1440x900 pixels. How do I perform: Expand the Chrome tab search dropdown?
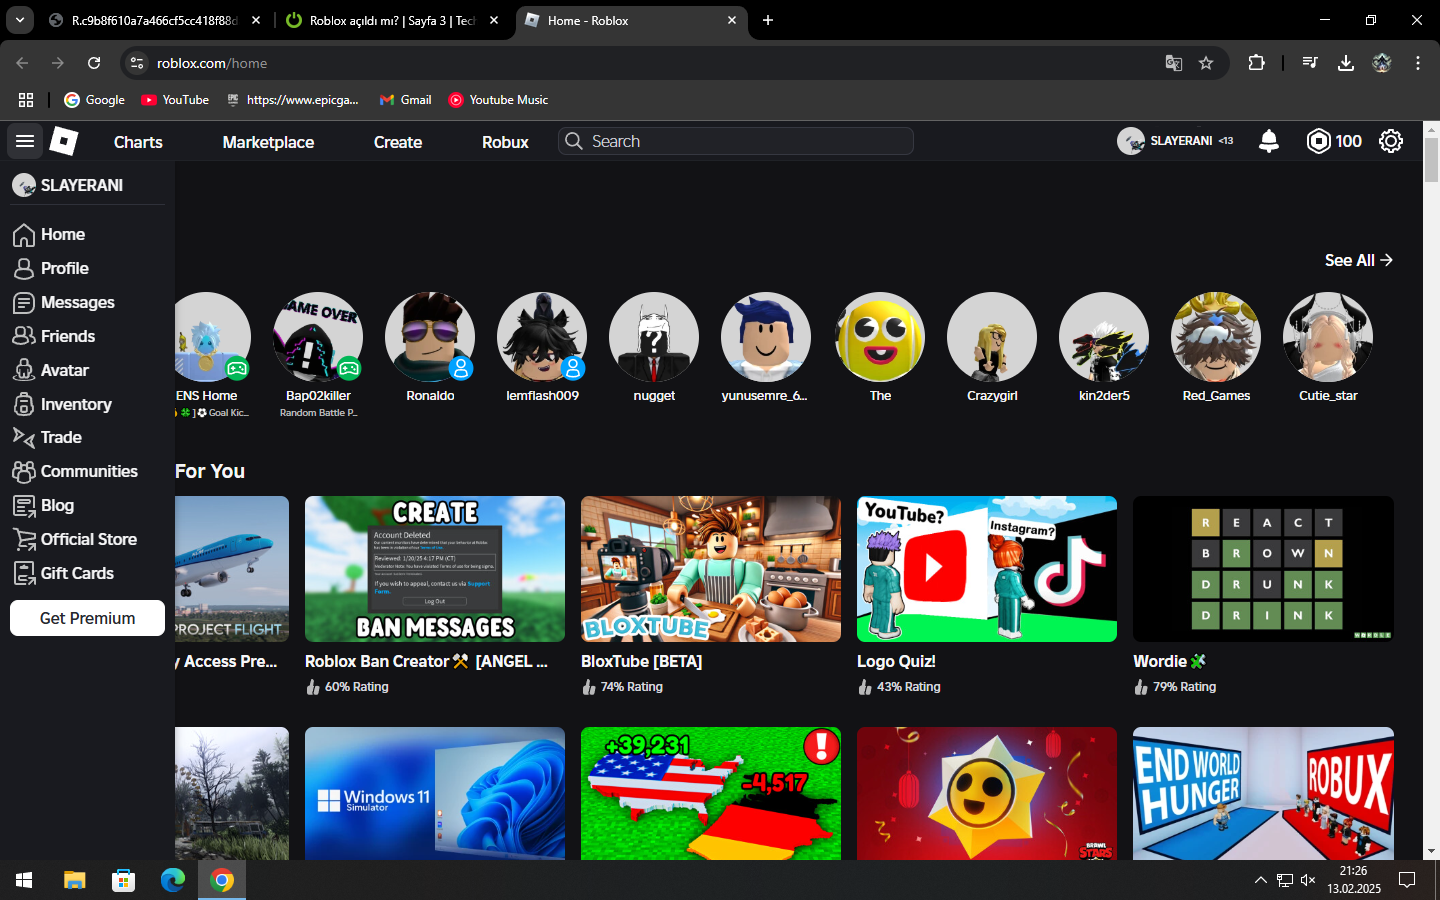pos(20,20)
